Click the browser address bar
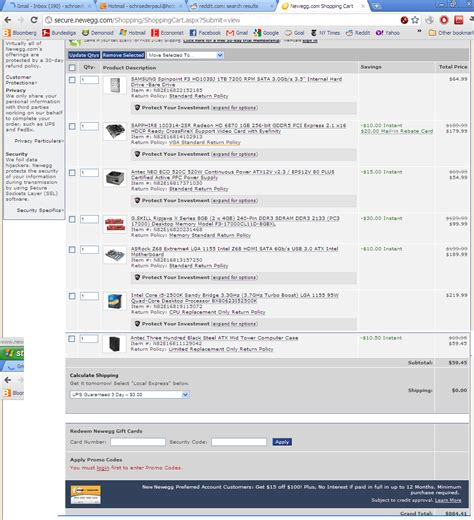474x520 pixels. [x=220, y=20]
